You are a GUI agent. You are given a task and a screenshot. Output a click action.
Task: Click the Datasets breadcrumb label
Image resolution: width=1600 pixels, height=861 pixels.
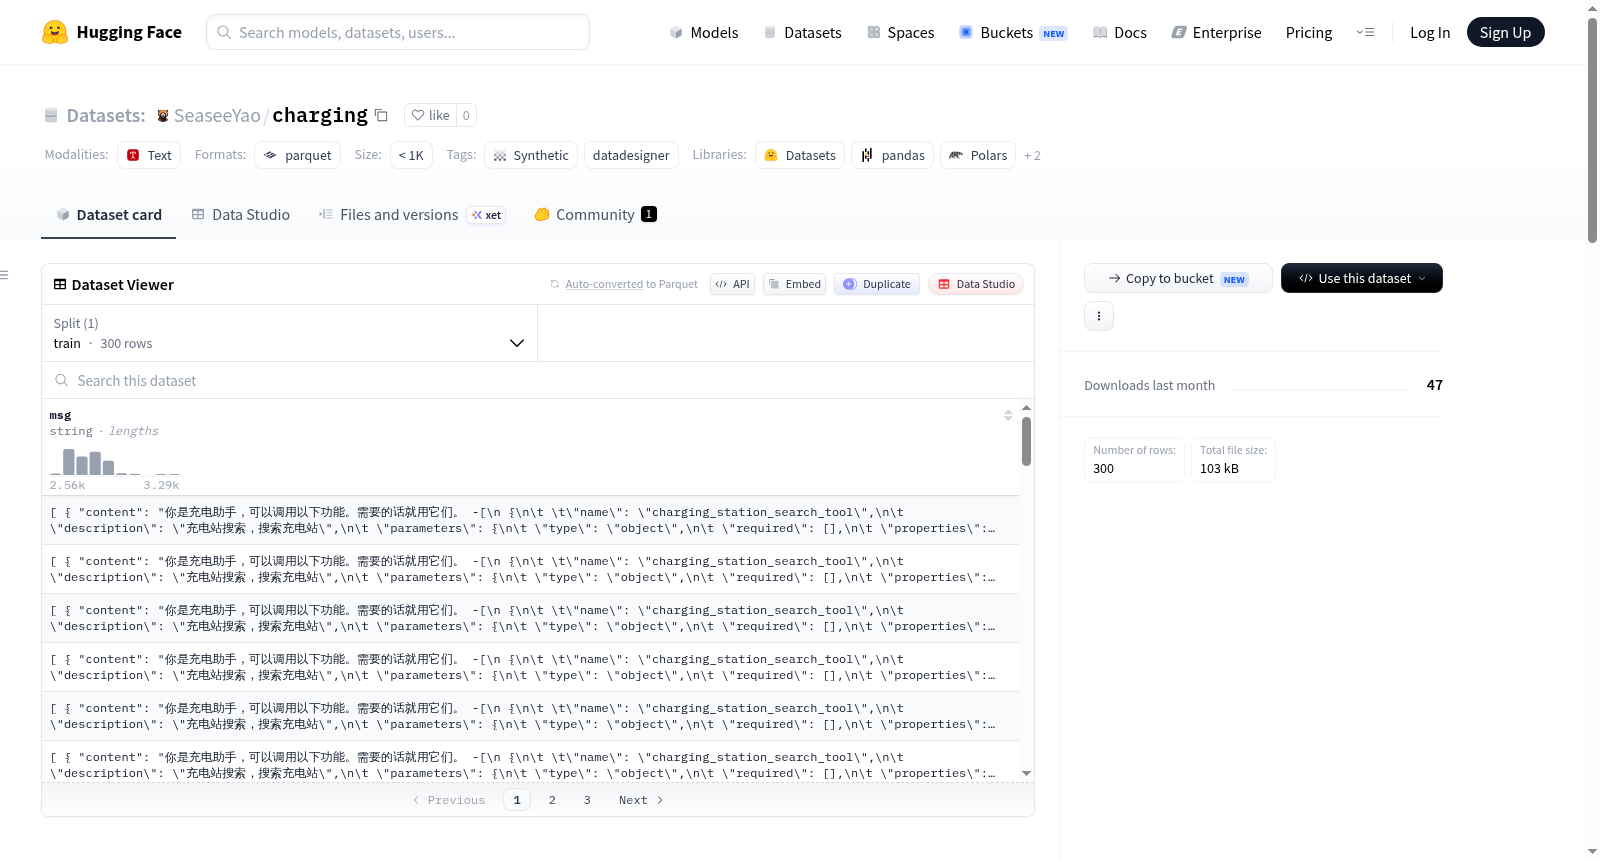[x=106, y=115]
